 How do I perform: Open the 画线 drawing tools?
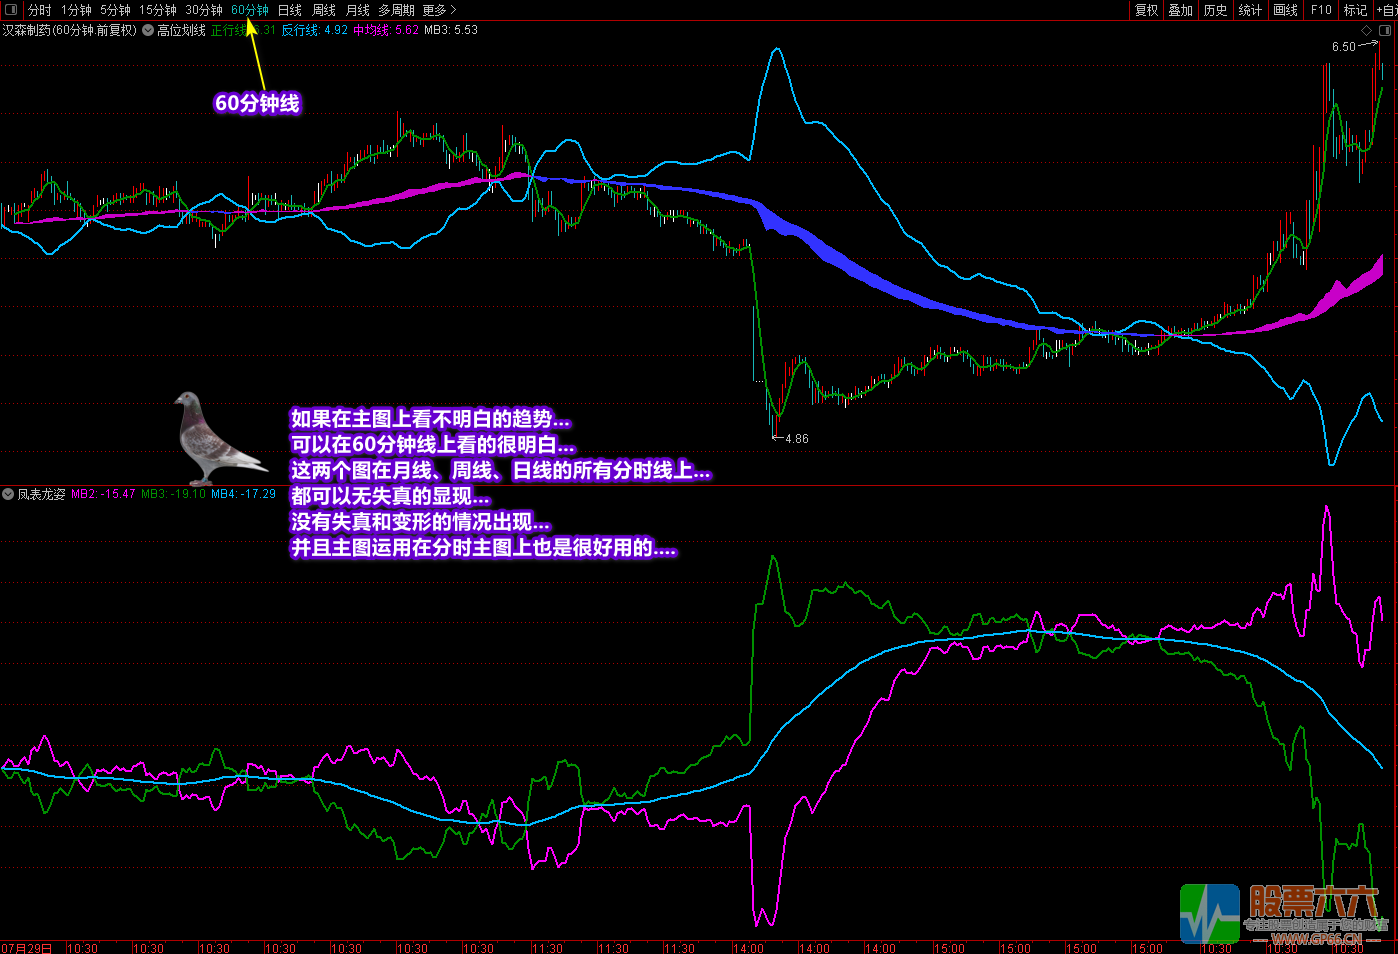coord(1285,10)
